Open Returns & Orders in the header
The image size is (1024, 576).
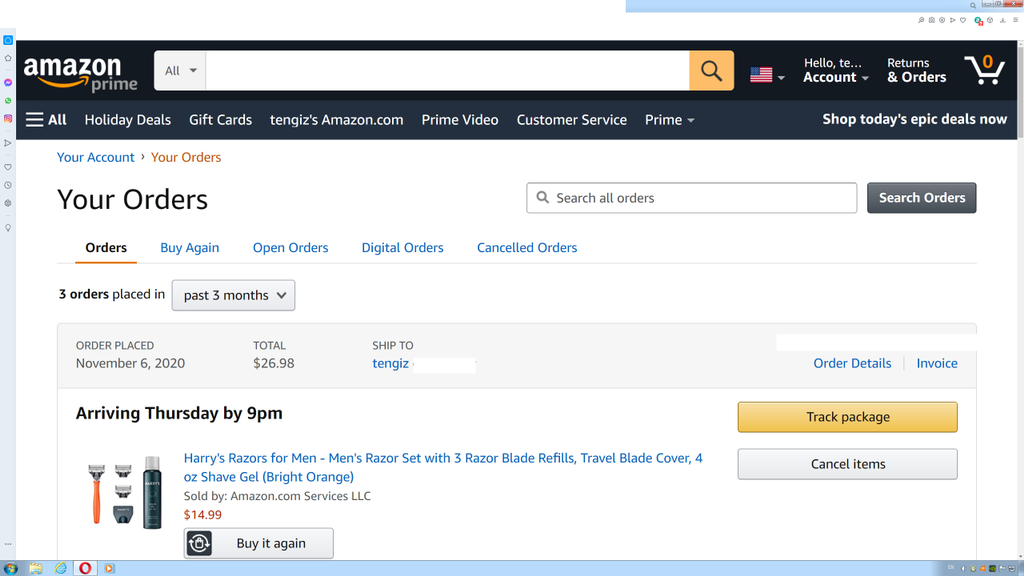(916, 71)
